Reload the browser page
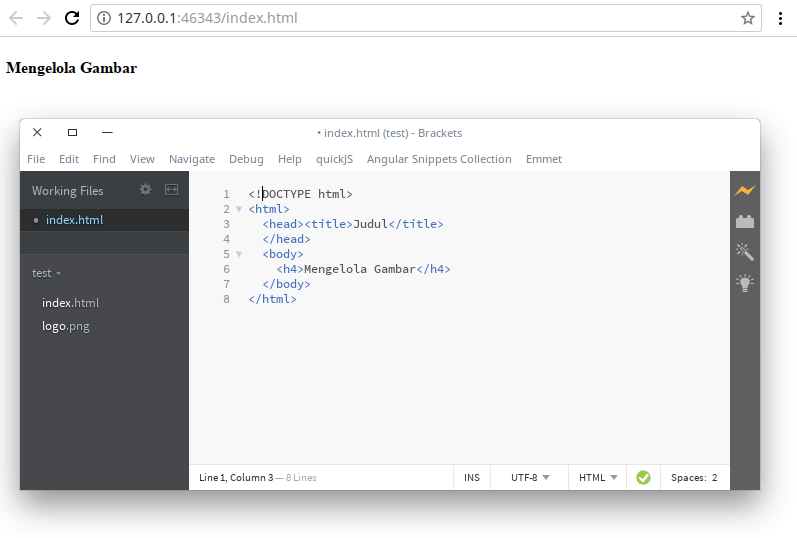The image size is (797, 538). 72,18
